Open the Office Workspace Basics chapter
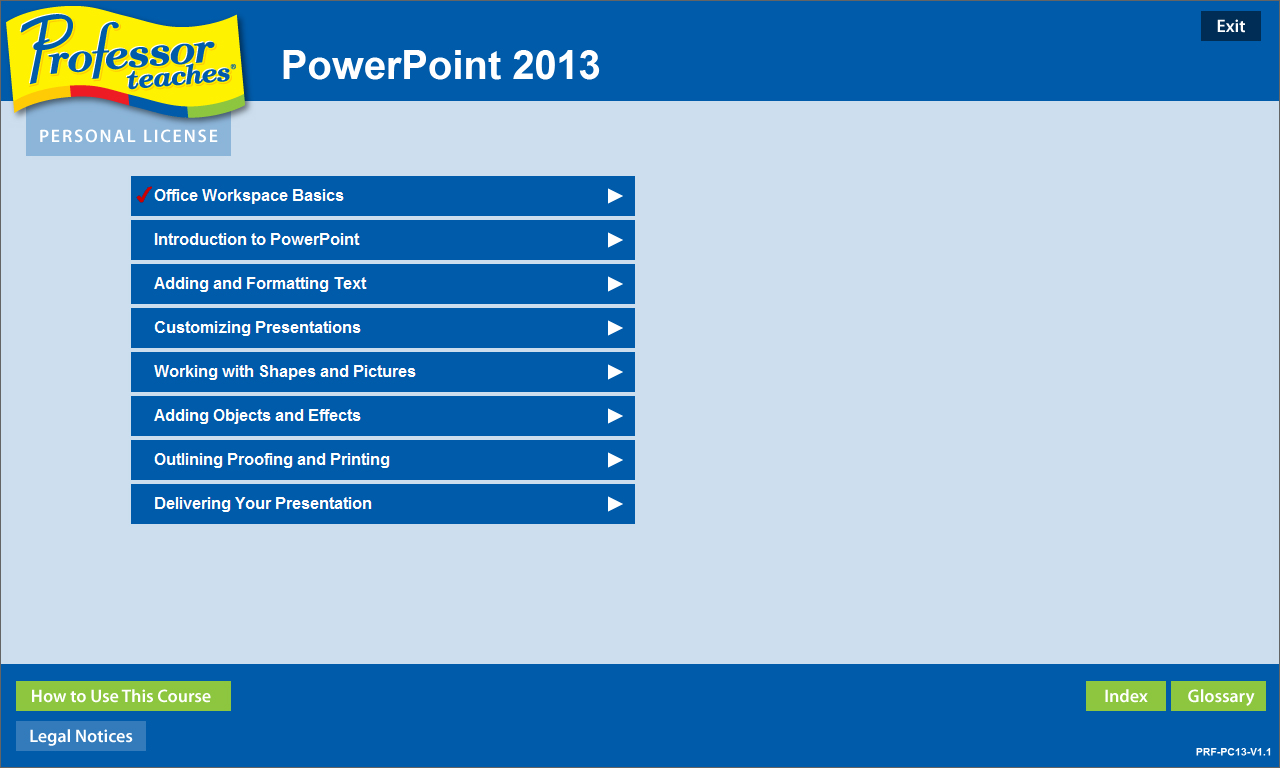Screen dimensions: 1280x768 383,196
